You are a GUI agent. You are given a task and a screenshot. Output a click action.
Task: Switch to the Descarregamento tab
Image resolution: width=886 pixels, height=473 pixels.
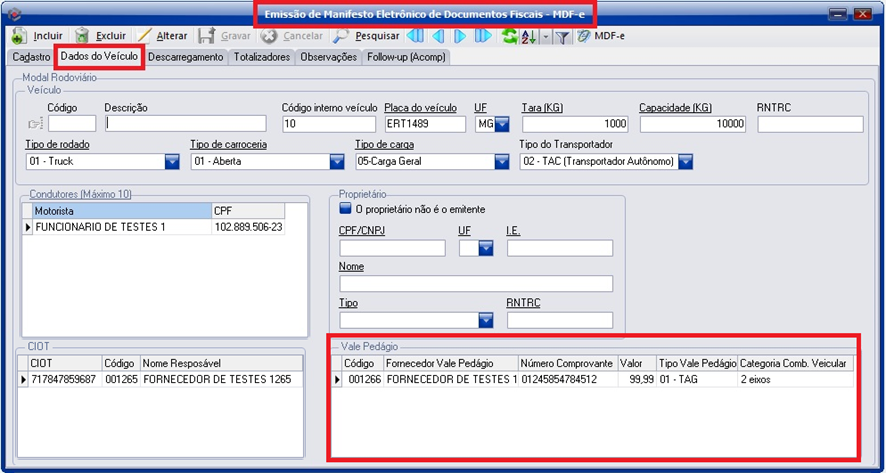click(x=186, y=58)
